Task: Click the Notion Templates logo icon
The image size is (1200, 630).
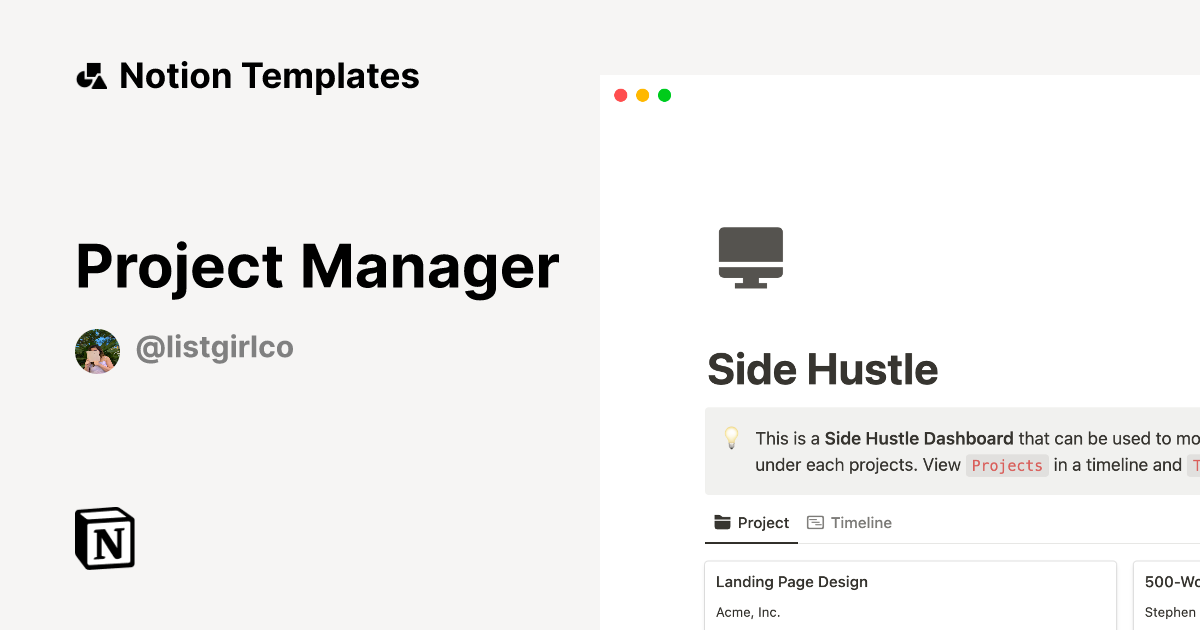Action: tap(91, 75)
